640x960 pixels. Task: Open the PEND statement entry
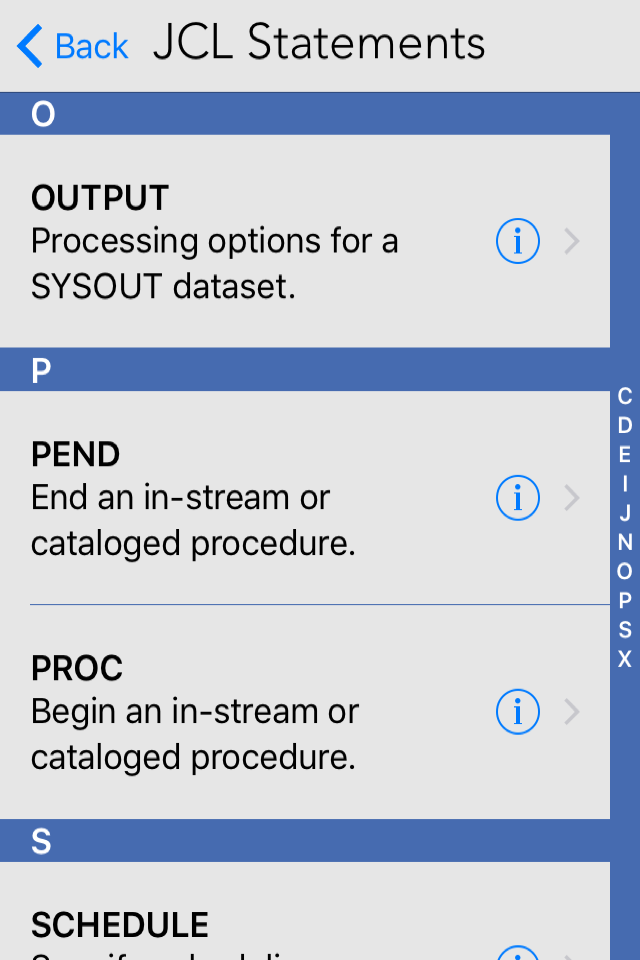[x=250, y=498]
